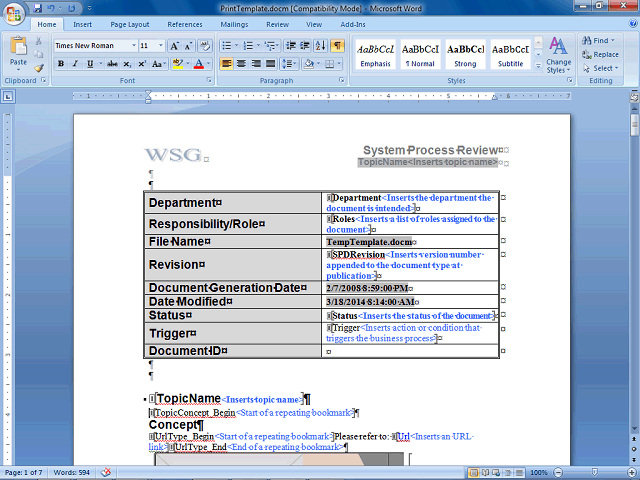
Task: Open the Mailings tab
Action: pos(234,24)
